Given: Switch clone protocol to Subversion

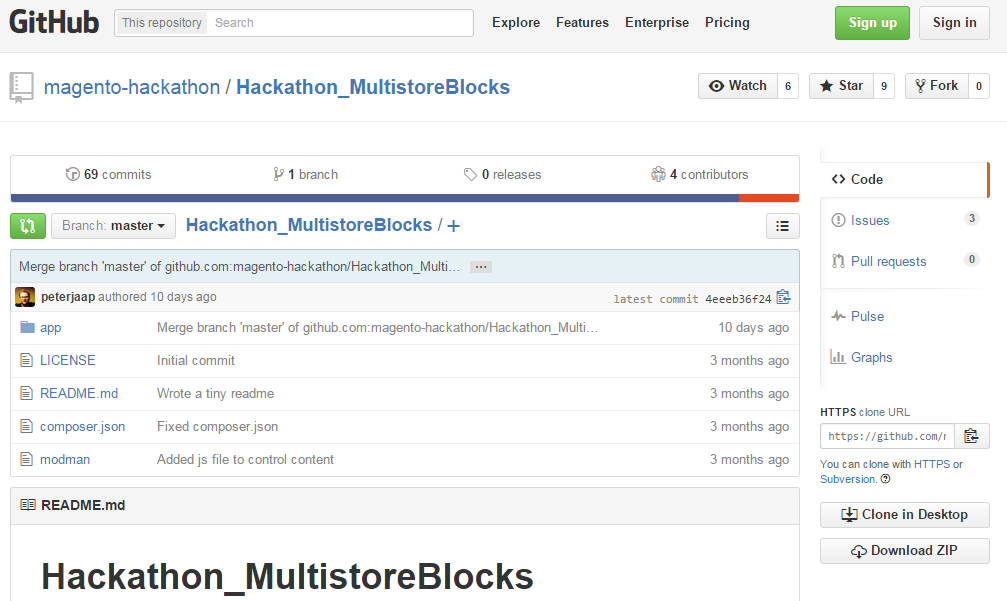Looking at the screenshot, I should [x=848, y=479].
